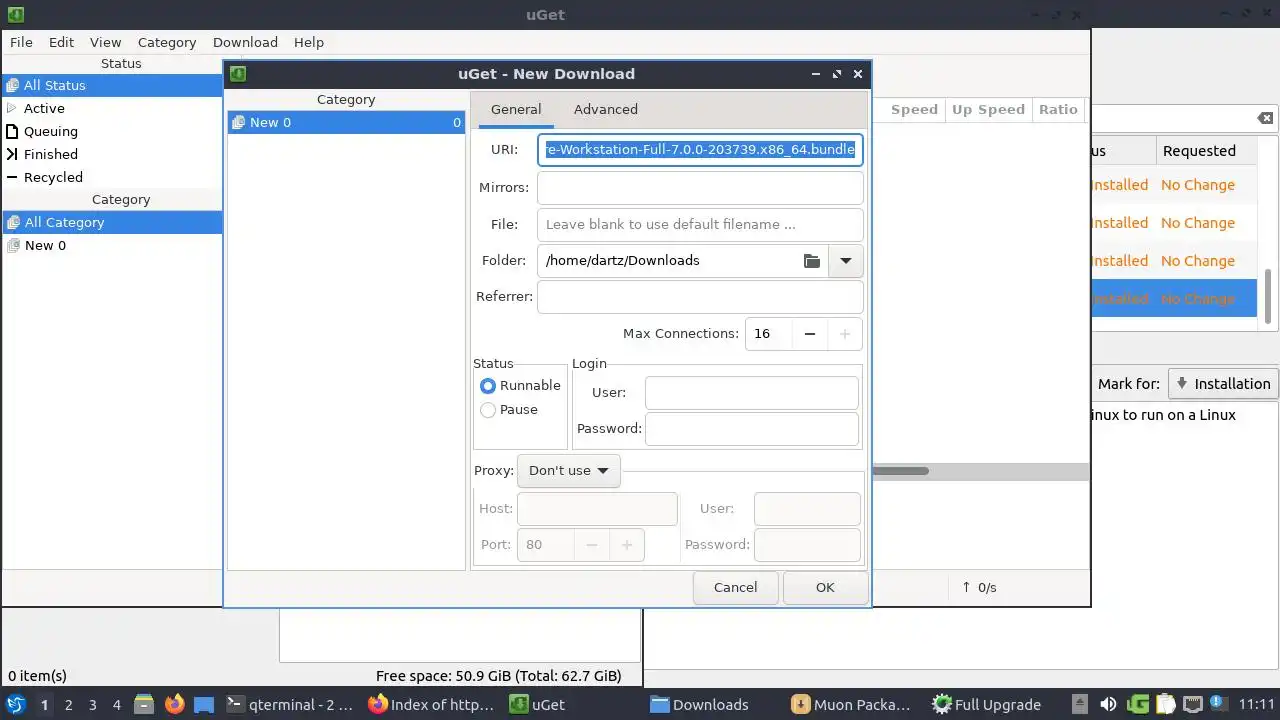Click the Max Connections value field
Image resolution: width=1280 pixels, height=720 pixels.
click(768, 333)
